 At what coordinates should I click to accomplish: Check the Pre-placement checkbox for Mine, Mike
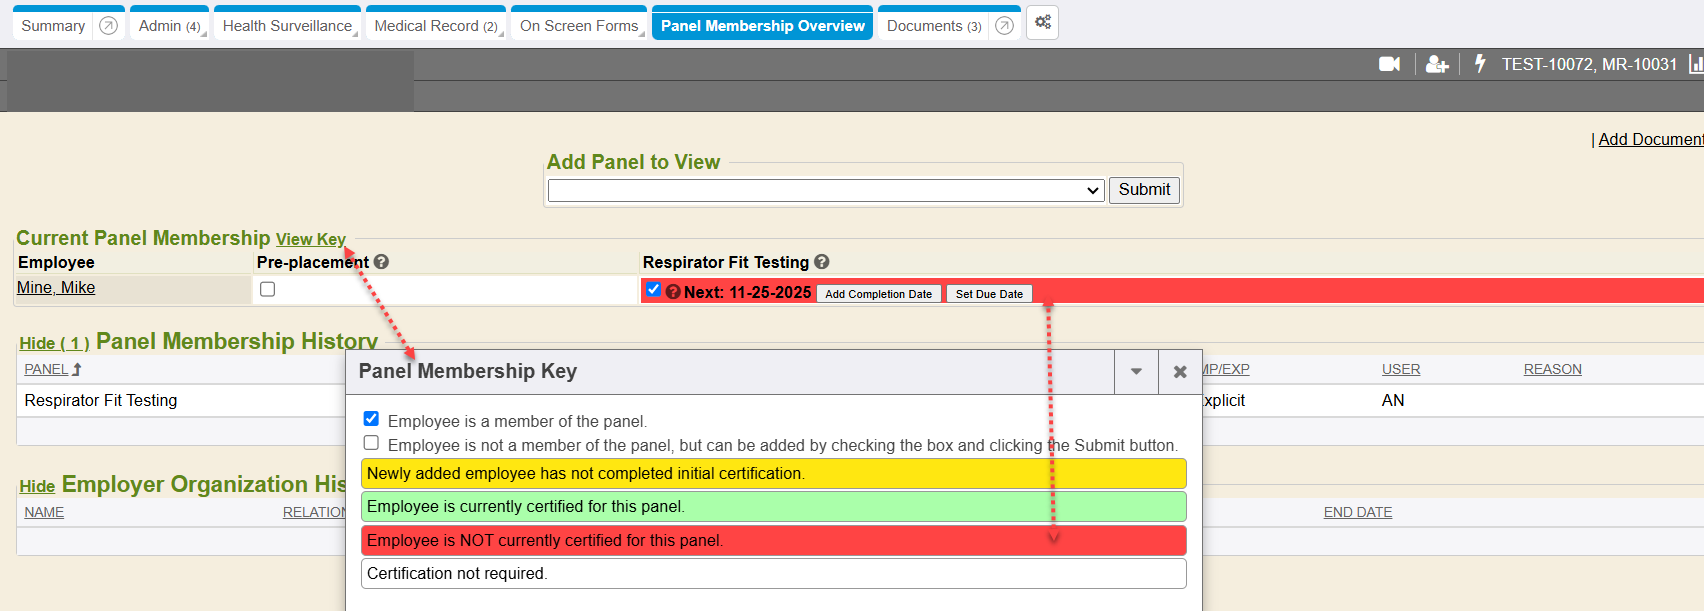click(267, 289)
